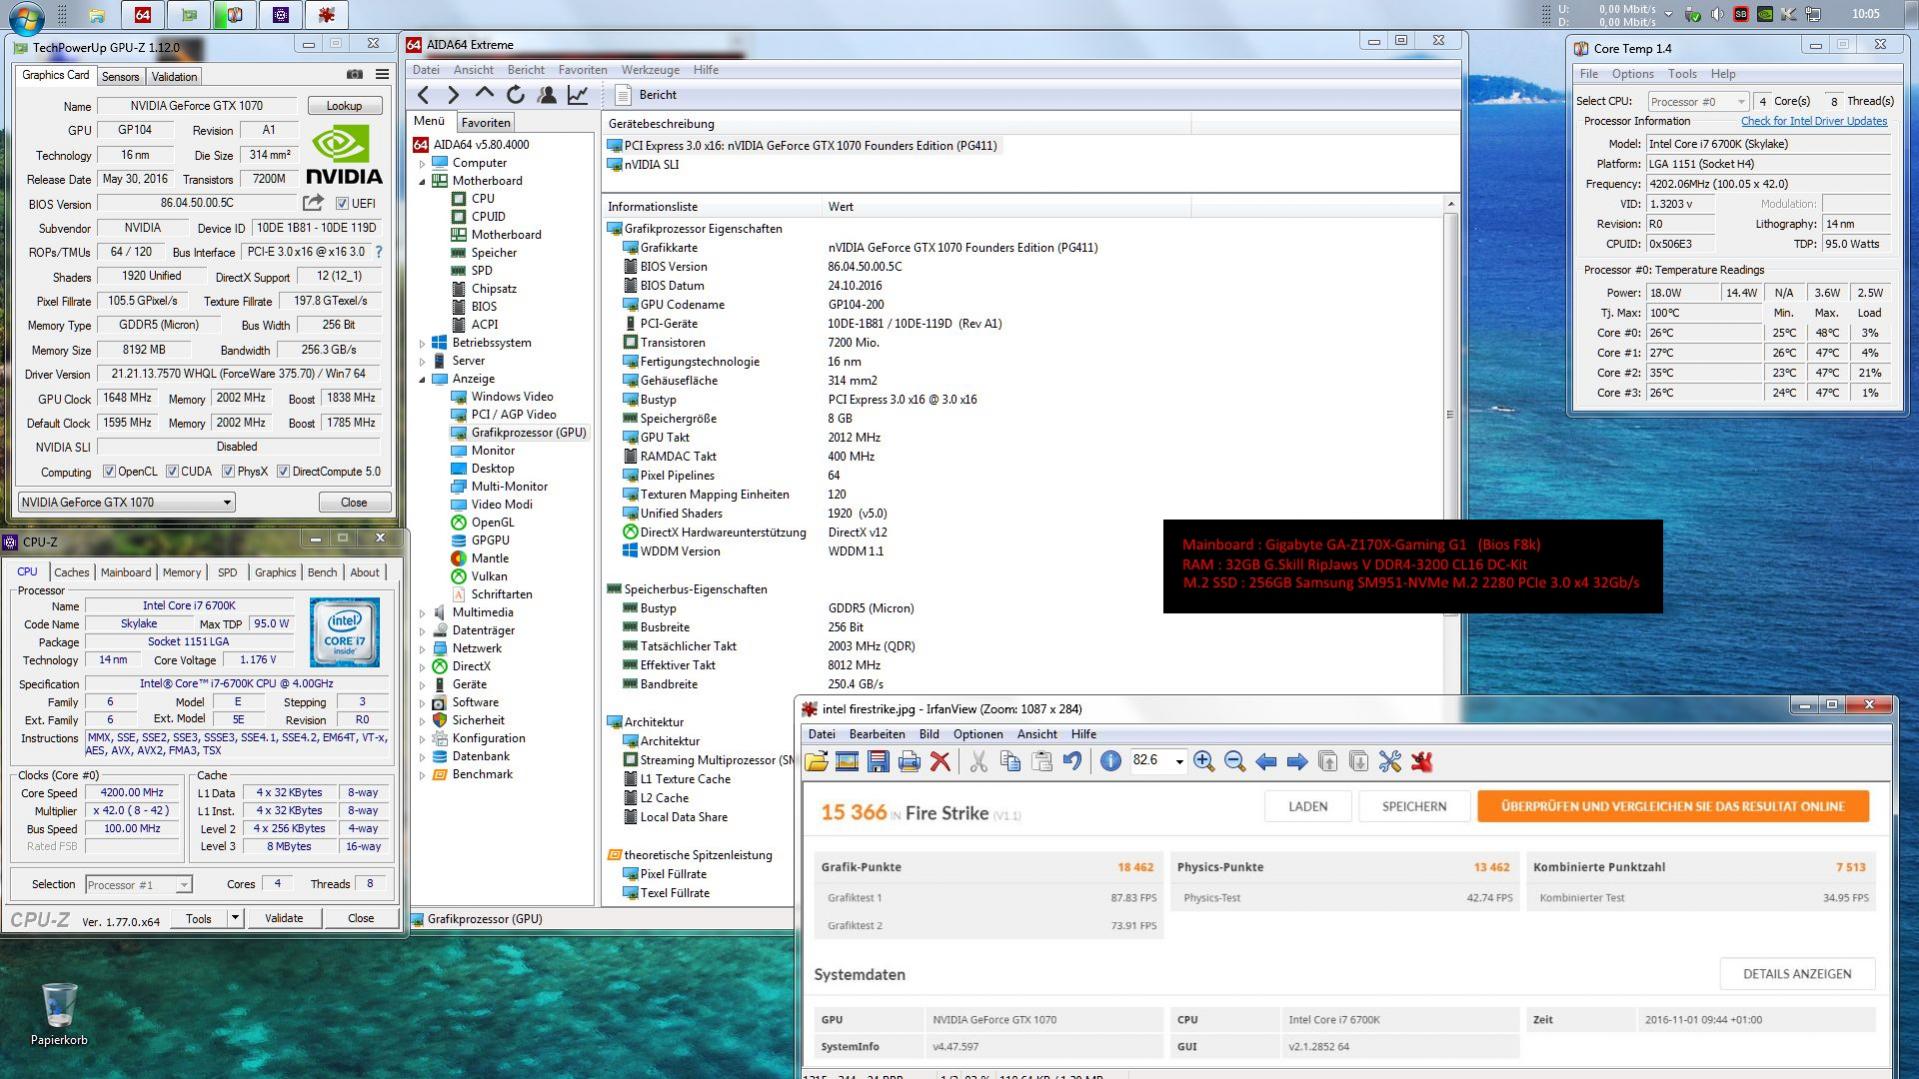
Task: Open the AIDA64 Favoriten tab
Action: pos(485,123)
